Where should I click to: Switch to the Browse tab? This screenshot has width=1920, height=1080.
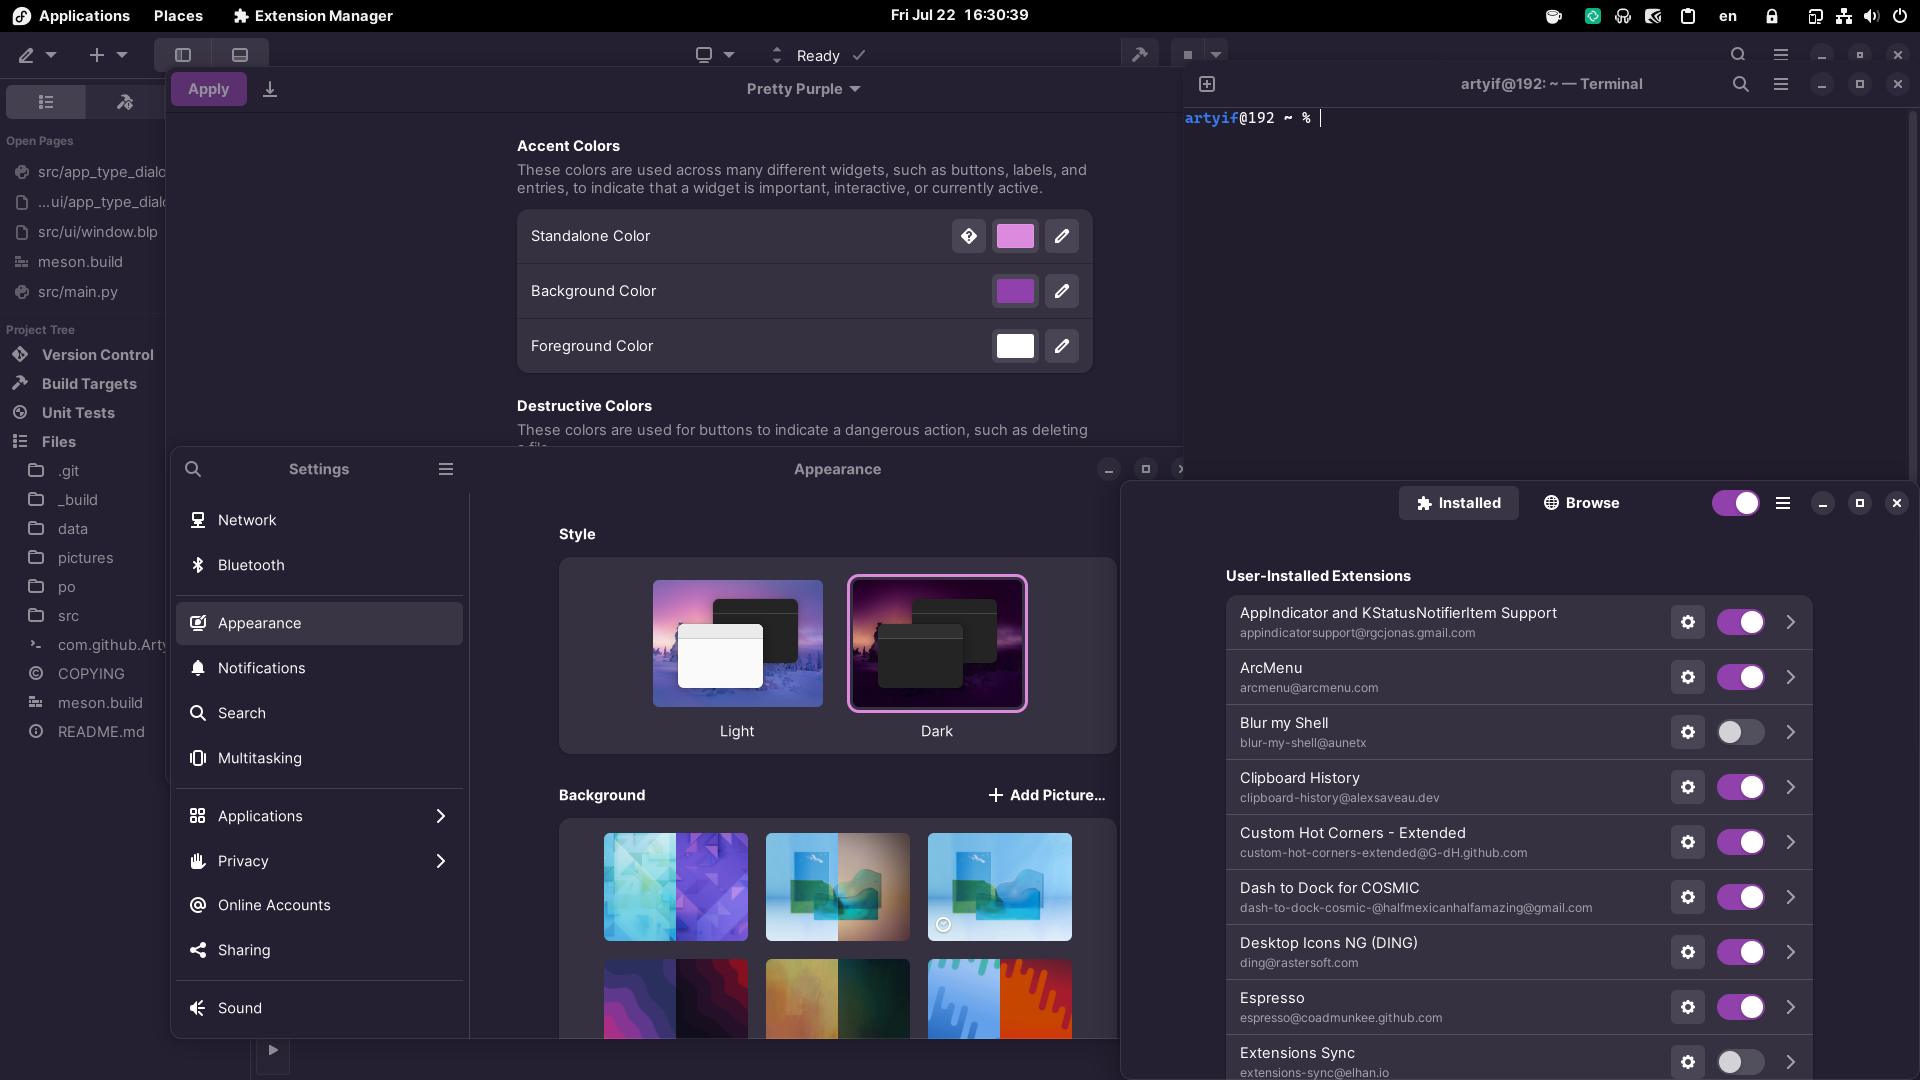tap(1581, 503)
